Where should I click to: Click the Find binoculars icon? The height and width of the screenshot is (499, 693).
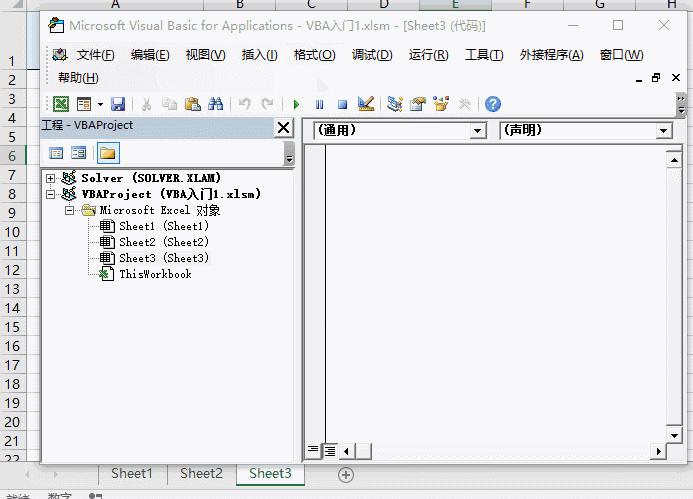[216, 104]
